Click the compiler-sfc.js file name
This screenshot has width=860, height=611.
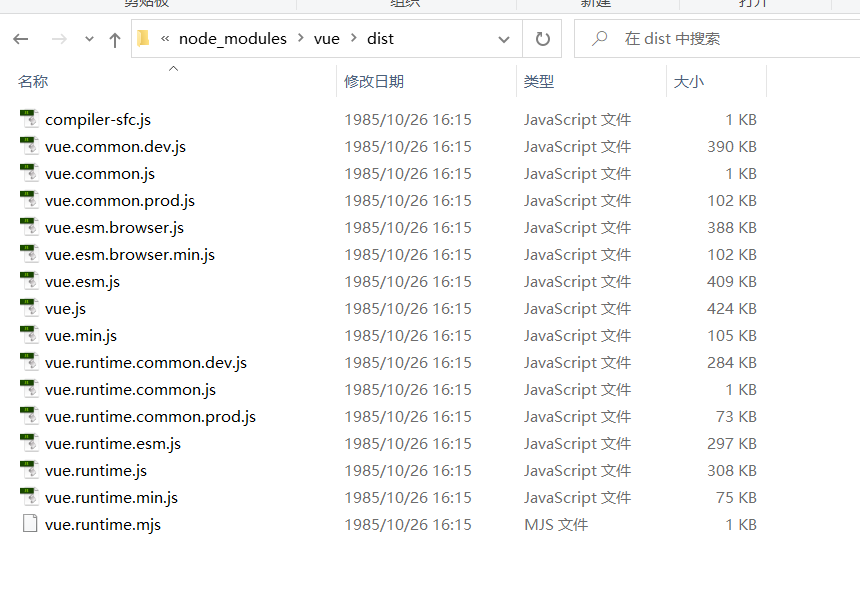pos(98,120)
